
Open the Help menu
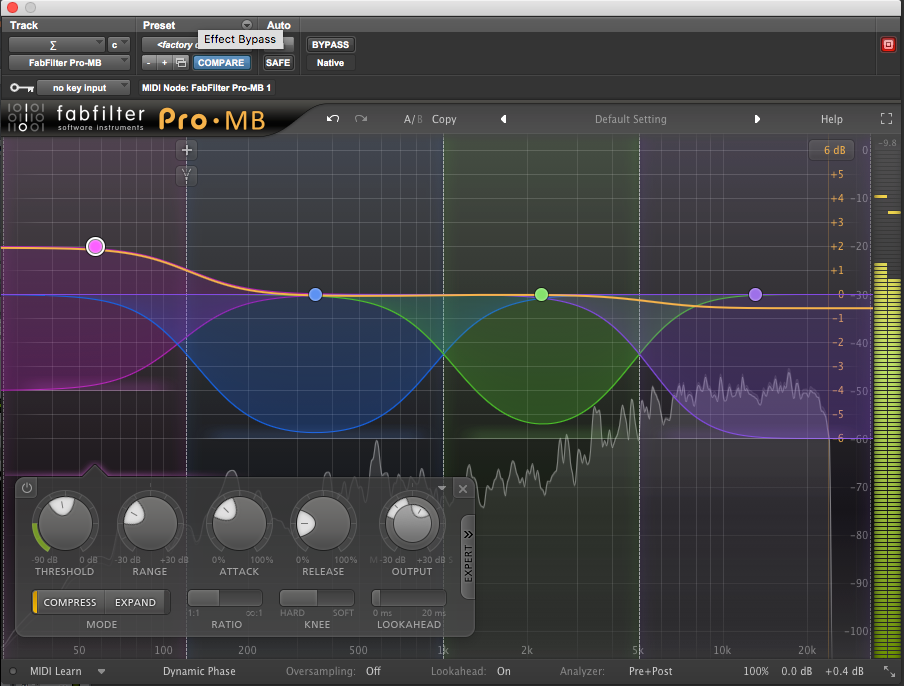point(831,119)
